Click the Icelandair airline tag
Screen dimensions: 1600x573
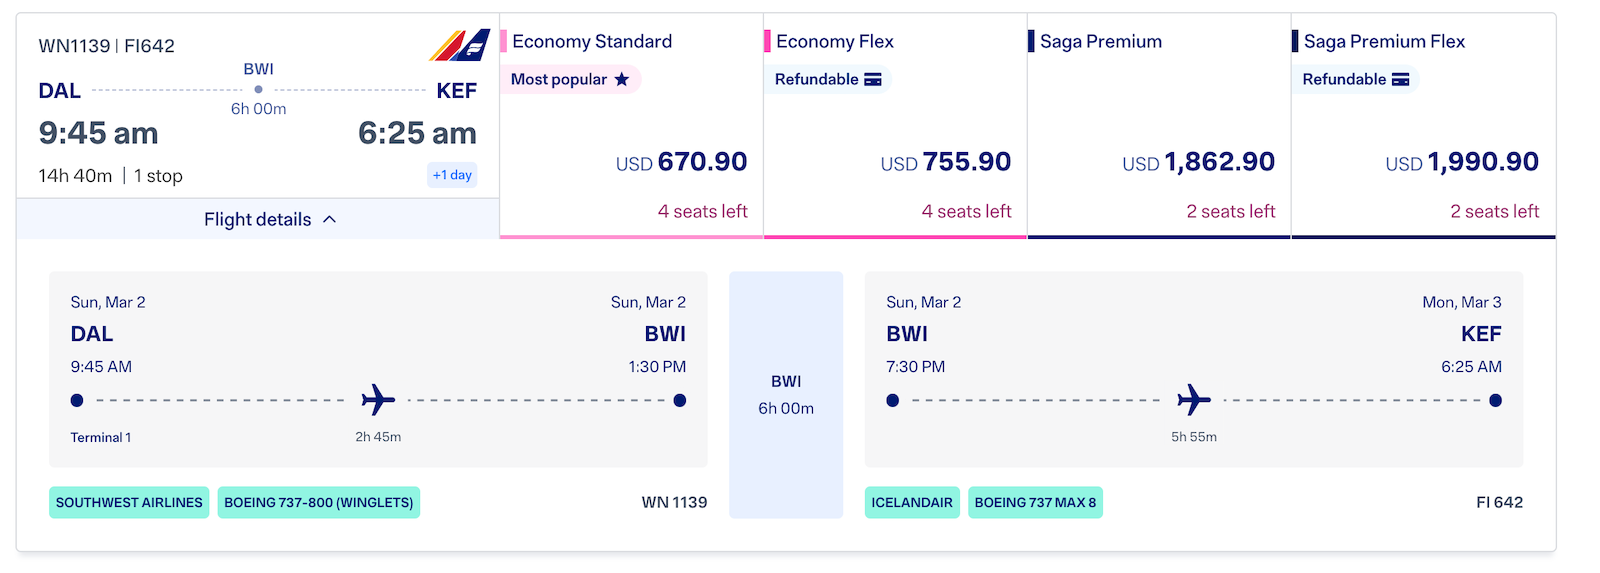tap(912, 502)
